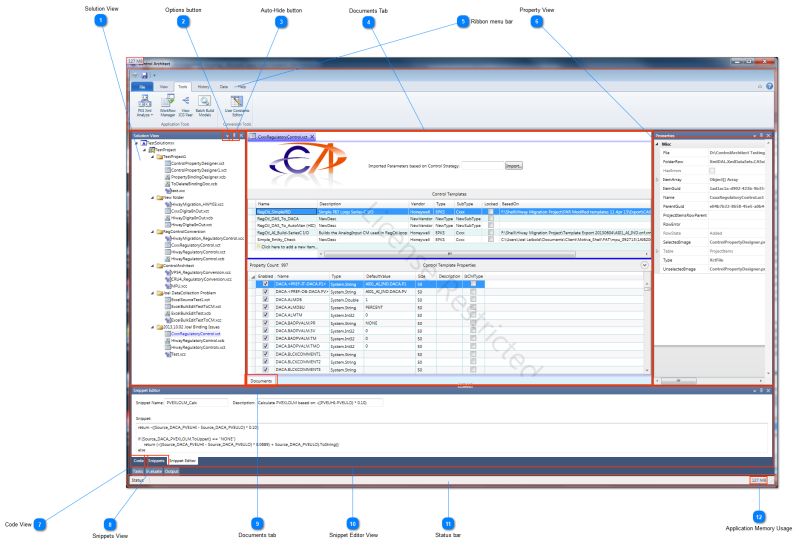Toggle Enabled checkbox for DACA.BADPVALM.PR
The height and width of the screenshot is (546, 799).
click(265, 323)
